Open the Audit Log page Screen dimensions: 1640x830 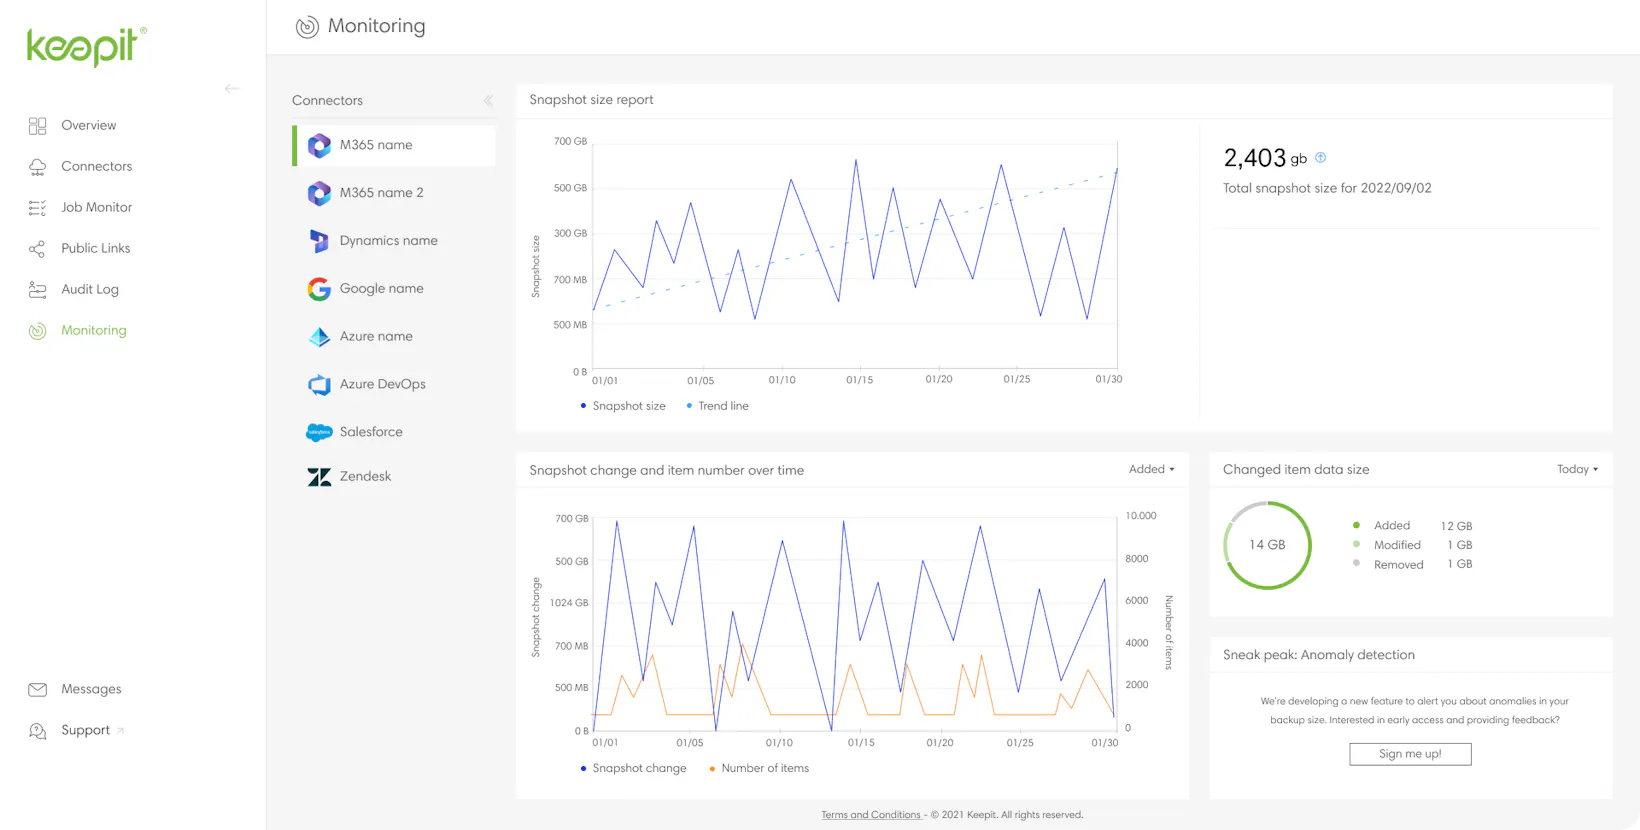pos(89,289)
